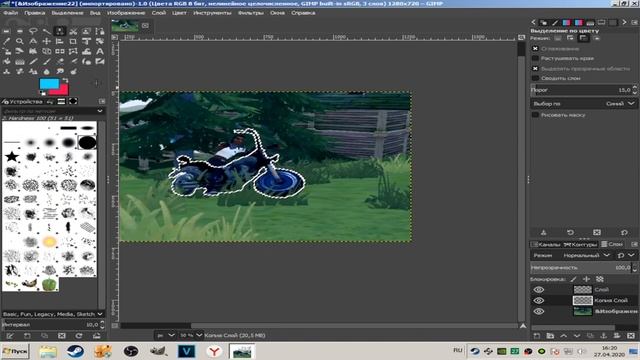Open Yandex browser from the taskbar

[214, 351]
